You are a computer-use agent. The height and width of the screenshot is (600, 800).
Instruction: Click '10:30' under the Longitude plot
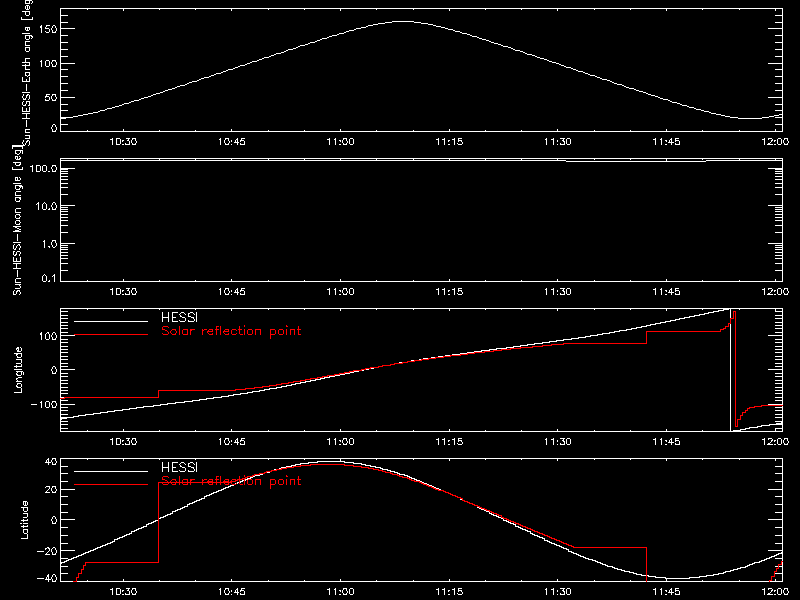pyautogui.click(x=123, y=442)
